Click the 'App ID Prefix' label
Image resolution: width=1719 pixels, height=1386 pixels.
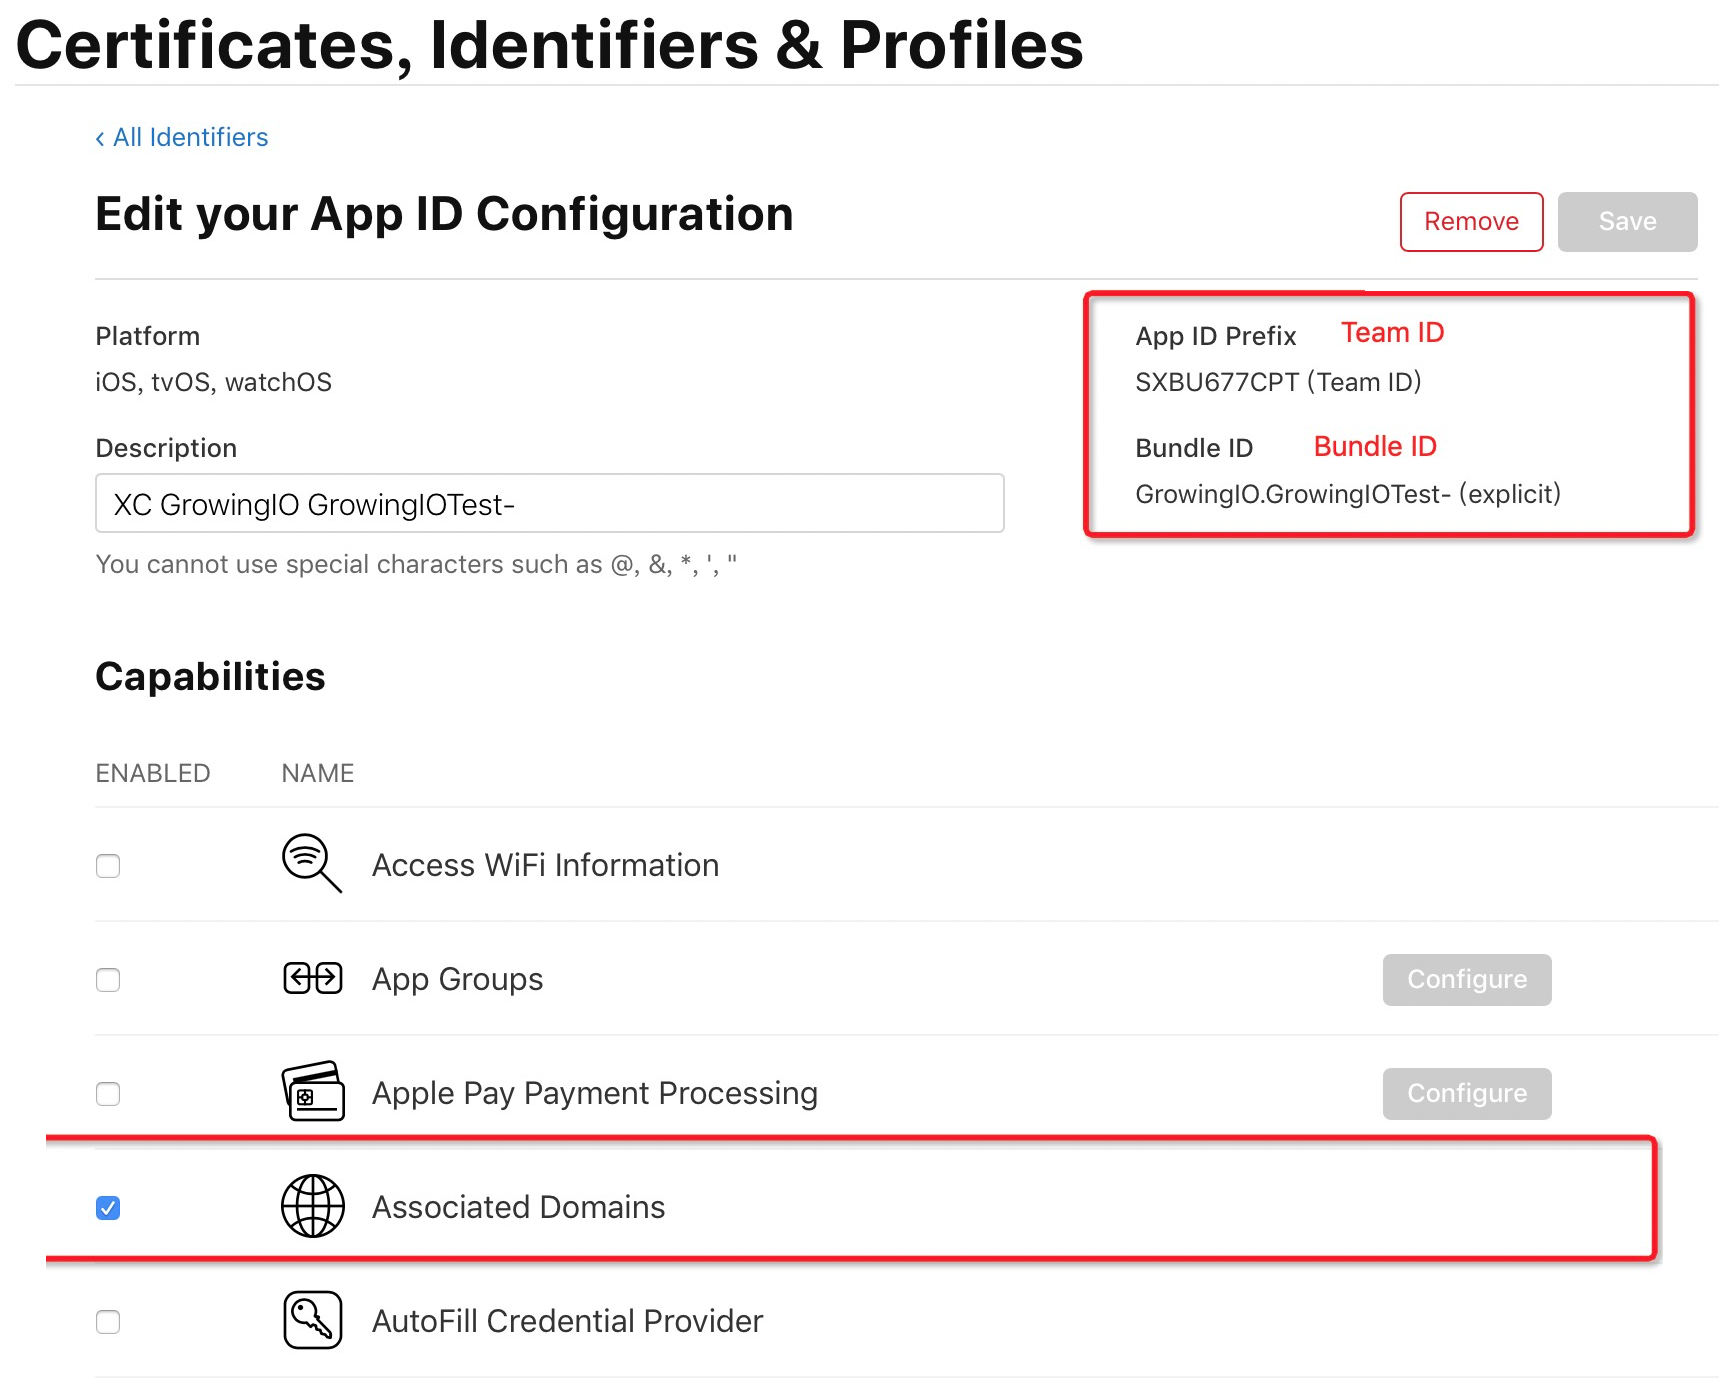(x=1215, y=336)
